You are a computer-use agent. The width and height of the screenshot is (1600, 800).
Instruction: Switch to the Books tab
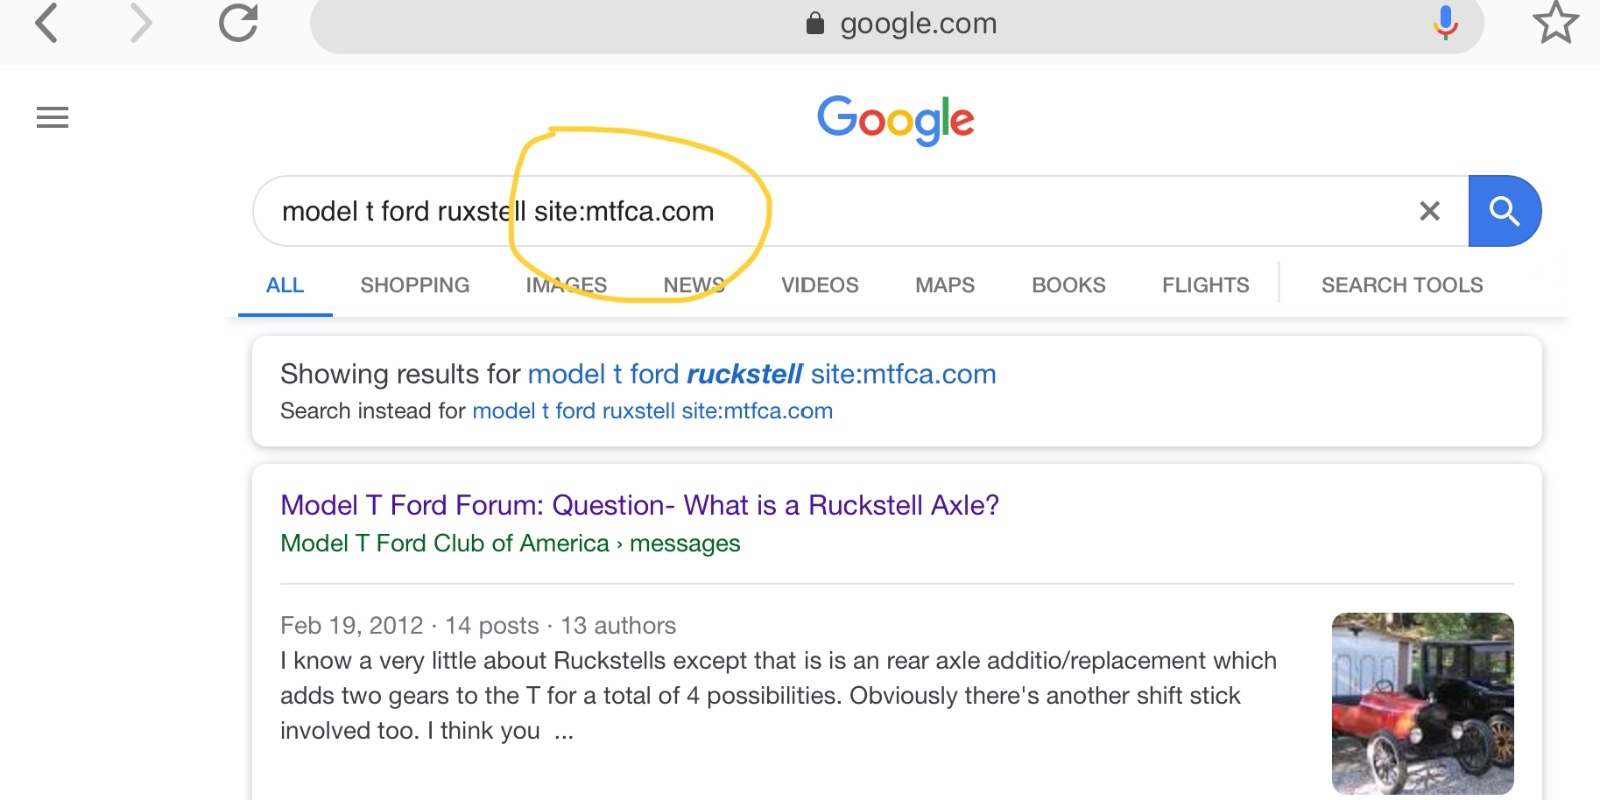pyautogui.click(x=1068, y=285)
